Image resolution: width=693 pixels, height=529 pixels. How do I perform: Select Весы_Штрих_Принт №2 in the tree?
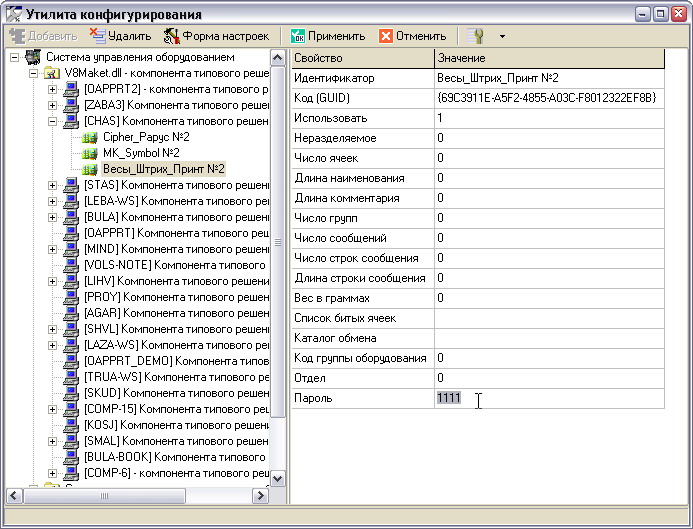coord(164,169)
